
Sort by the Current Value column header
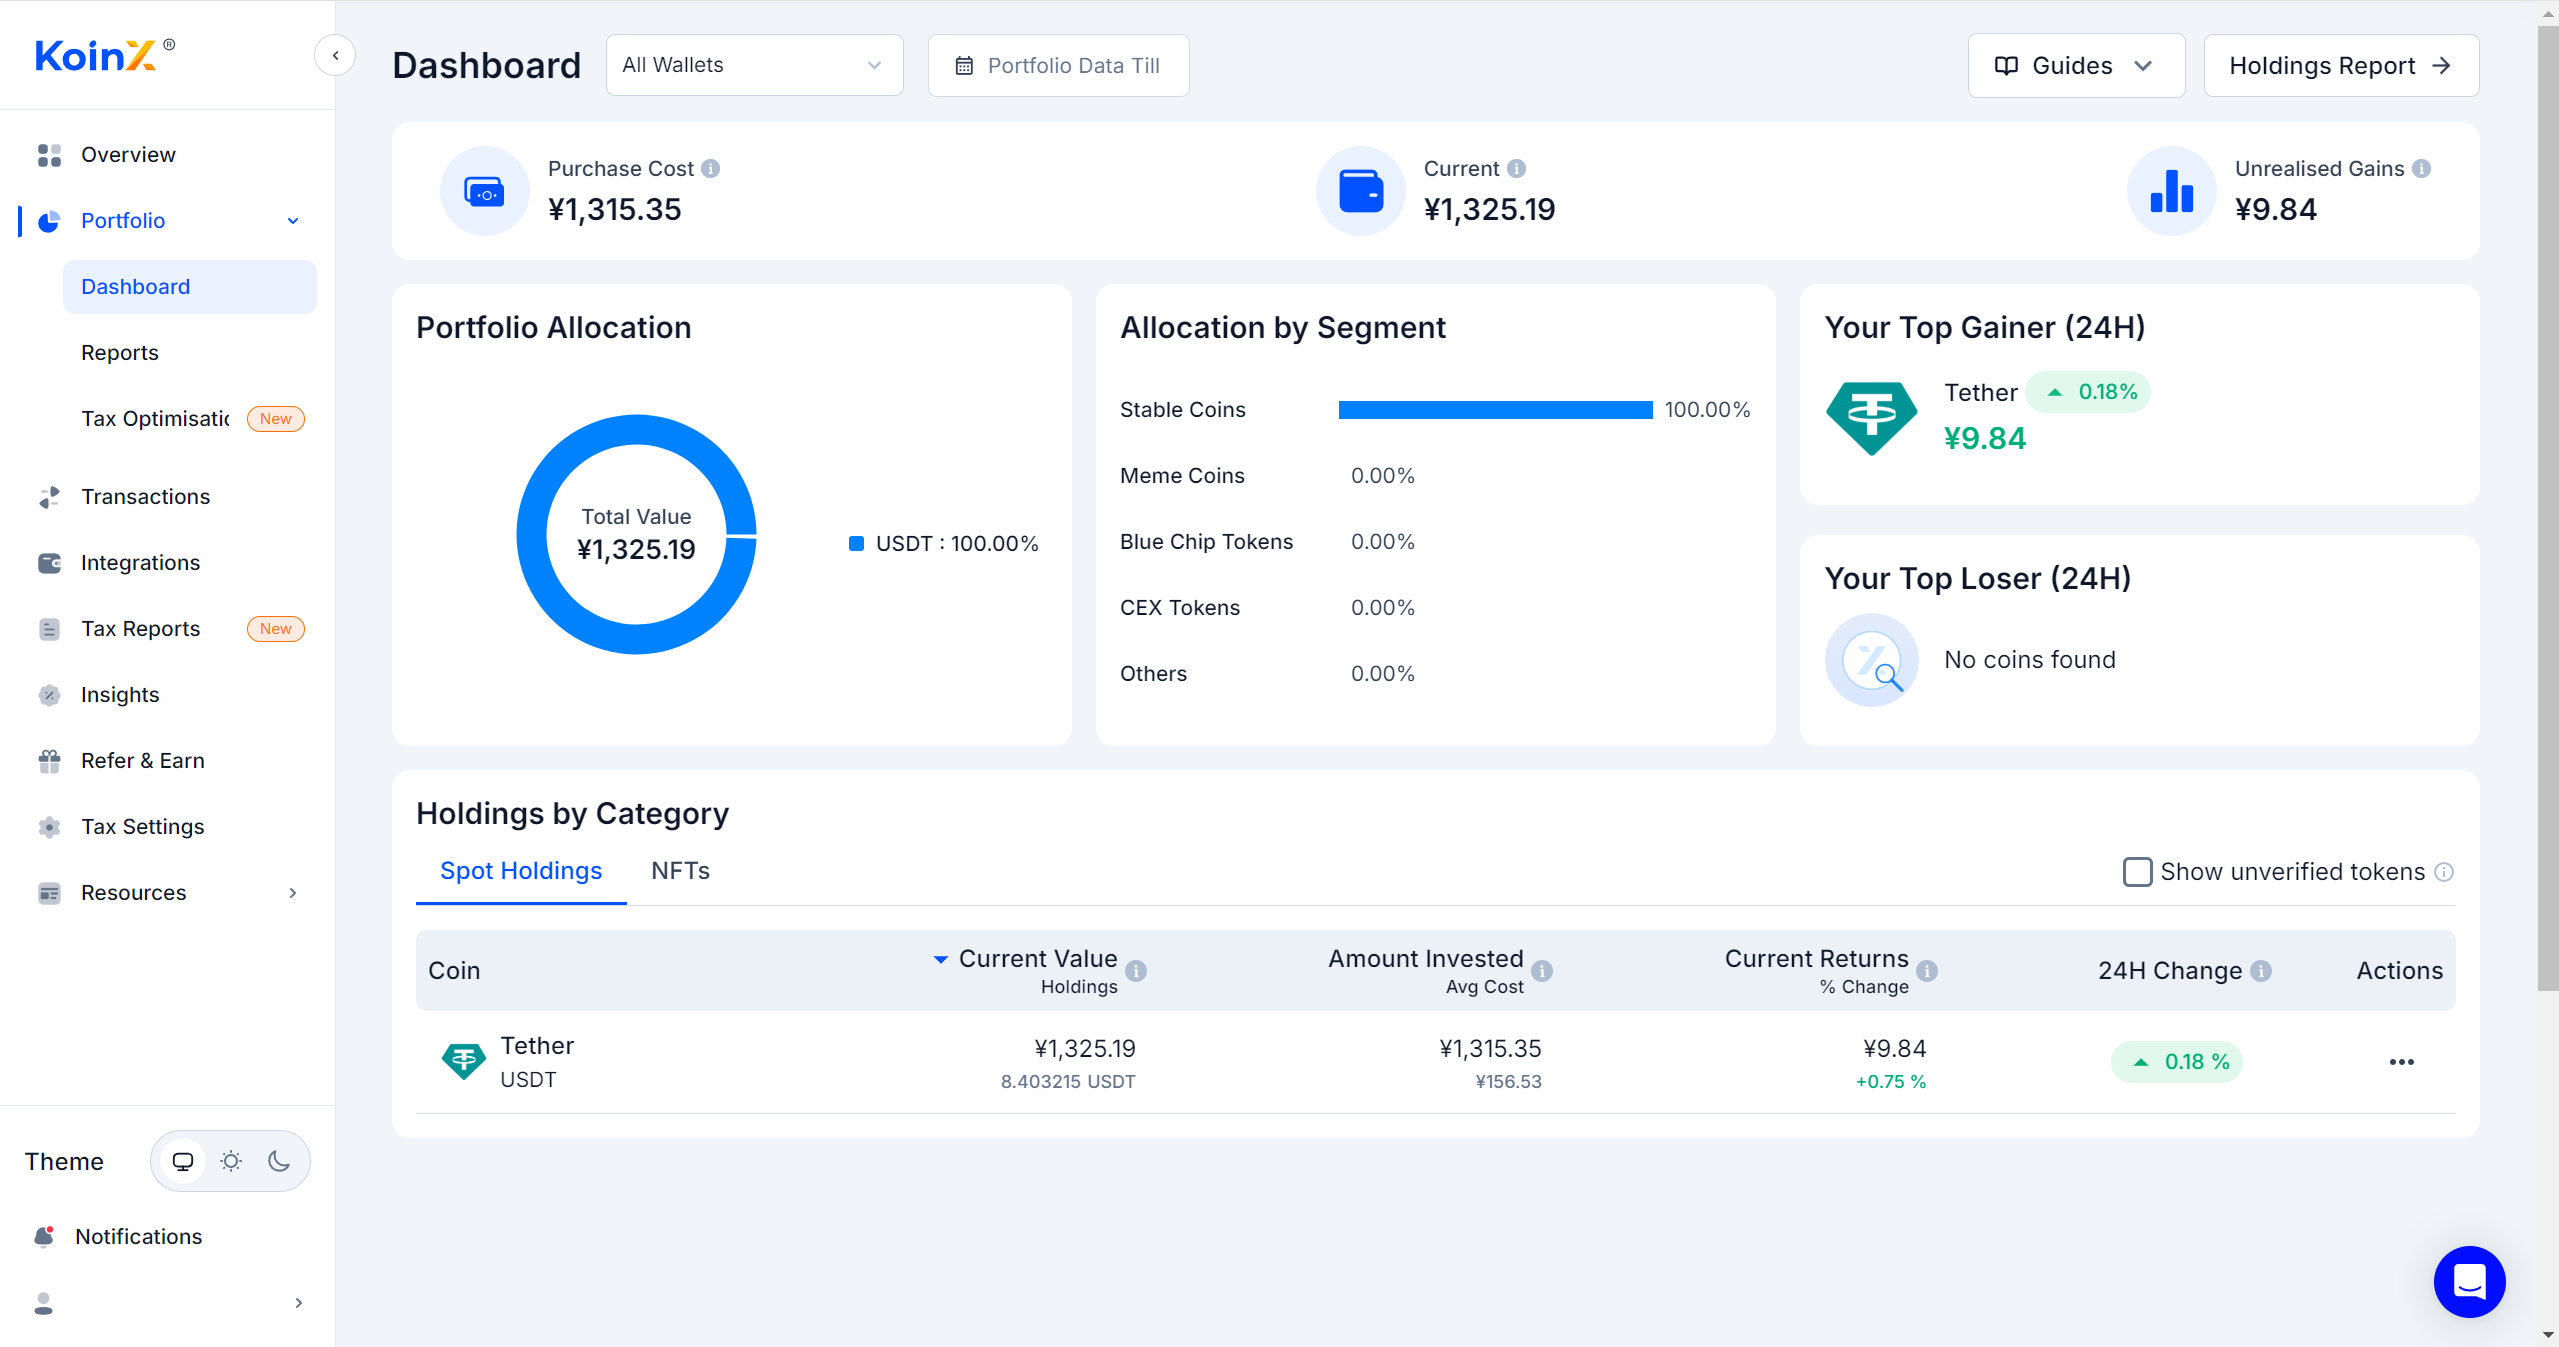click(x=1037, y=959)
